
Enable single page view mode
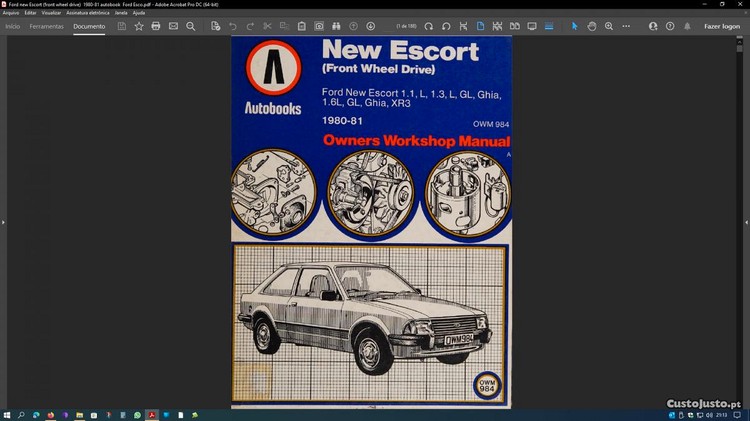pyautogui.click(x=480, y=26)
